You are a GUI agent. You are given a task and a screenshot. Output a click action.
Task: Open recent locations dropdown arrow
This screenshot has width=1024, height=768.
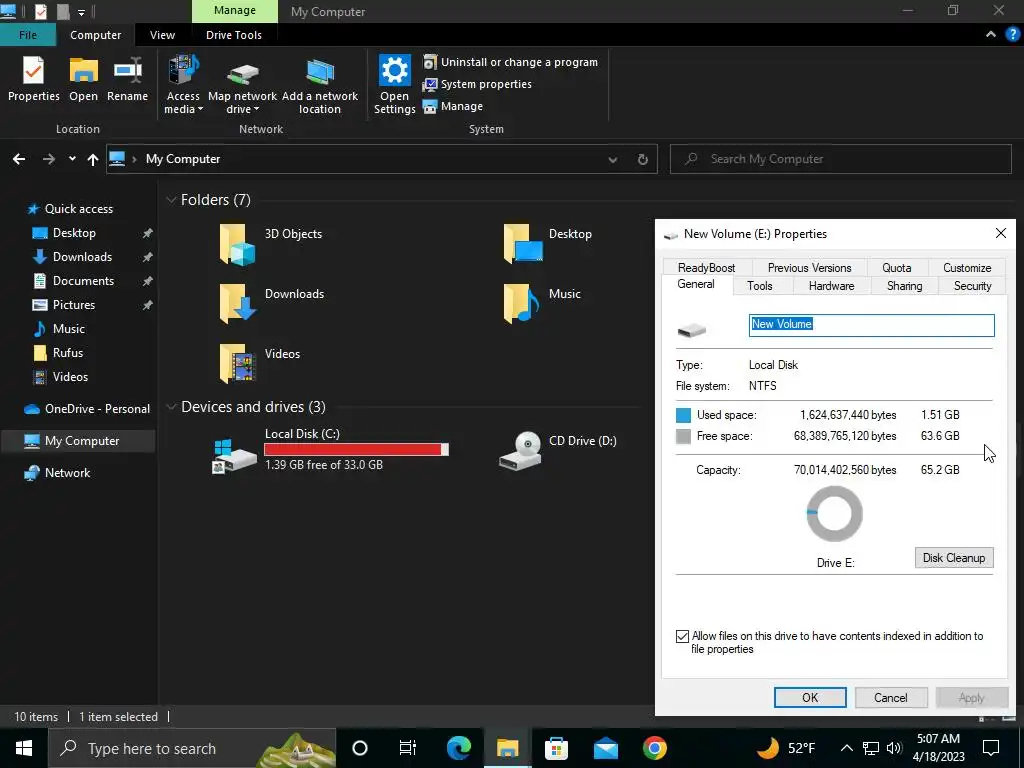[x=72, y=159]
